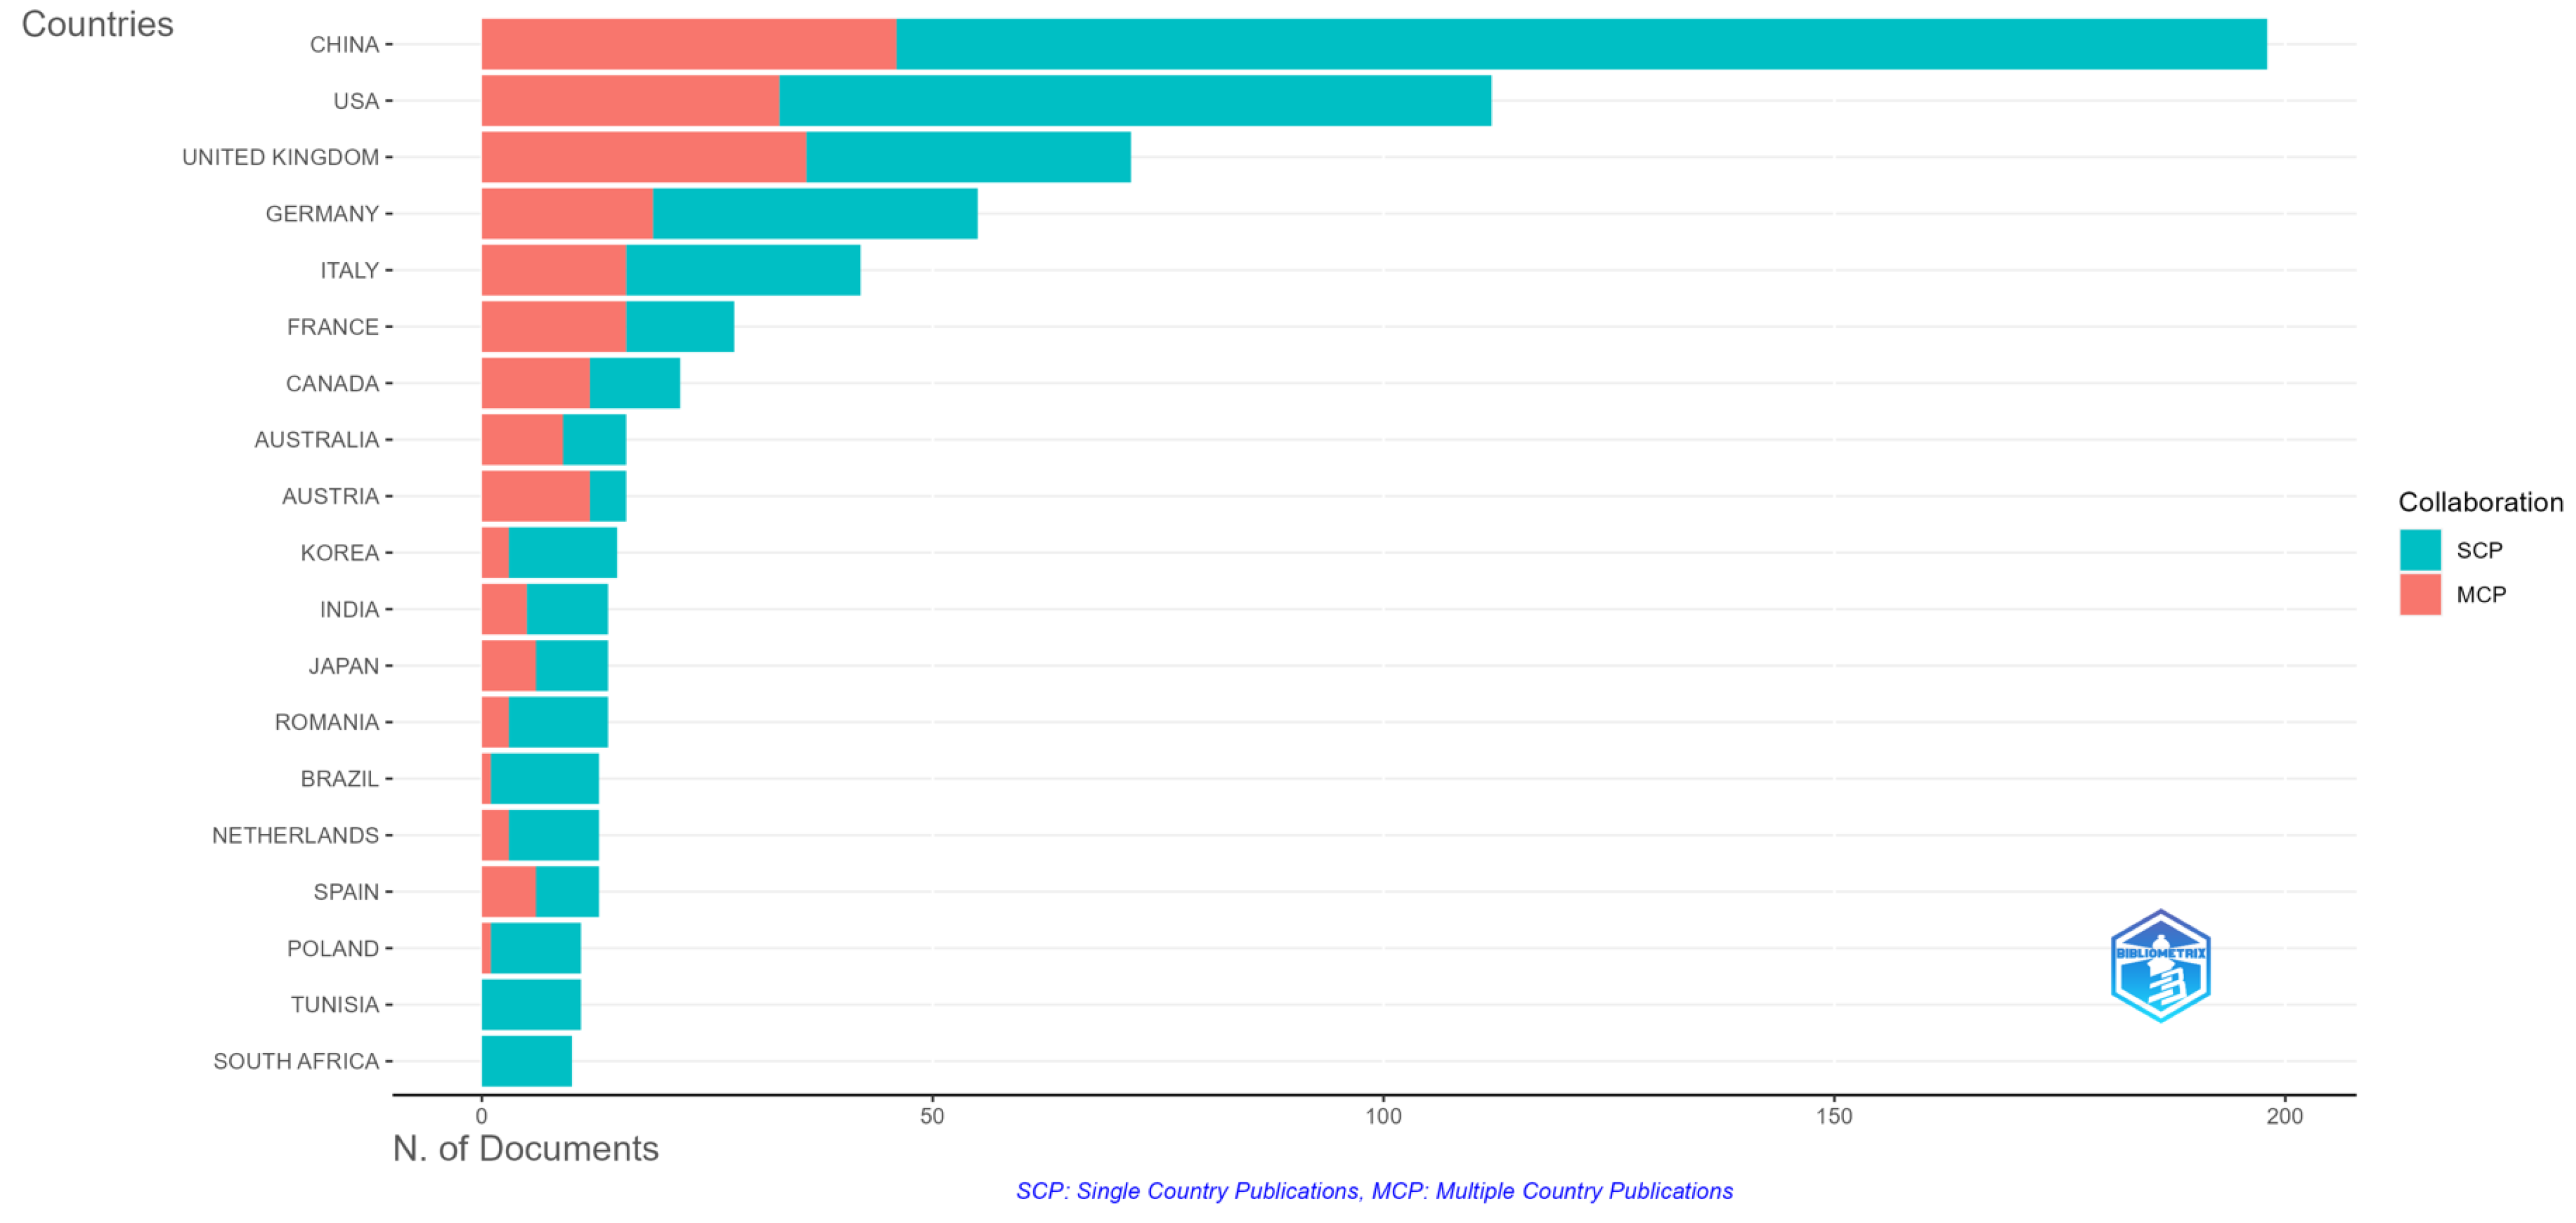Screen dimensions: 2576x1223
Task: Click the 100 tick label on x-axis
Action: coord(1383,1116)
